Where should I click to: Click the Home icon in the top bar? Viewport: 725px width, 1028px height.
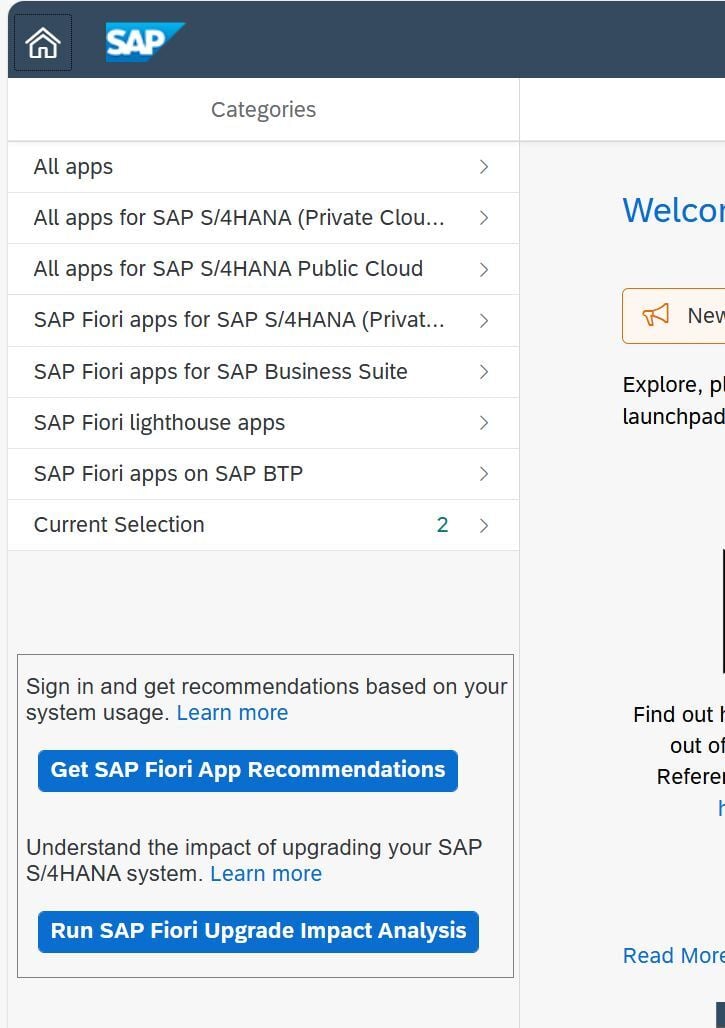[42, 42]
